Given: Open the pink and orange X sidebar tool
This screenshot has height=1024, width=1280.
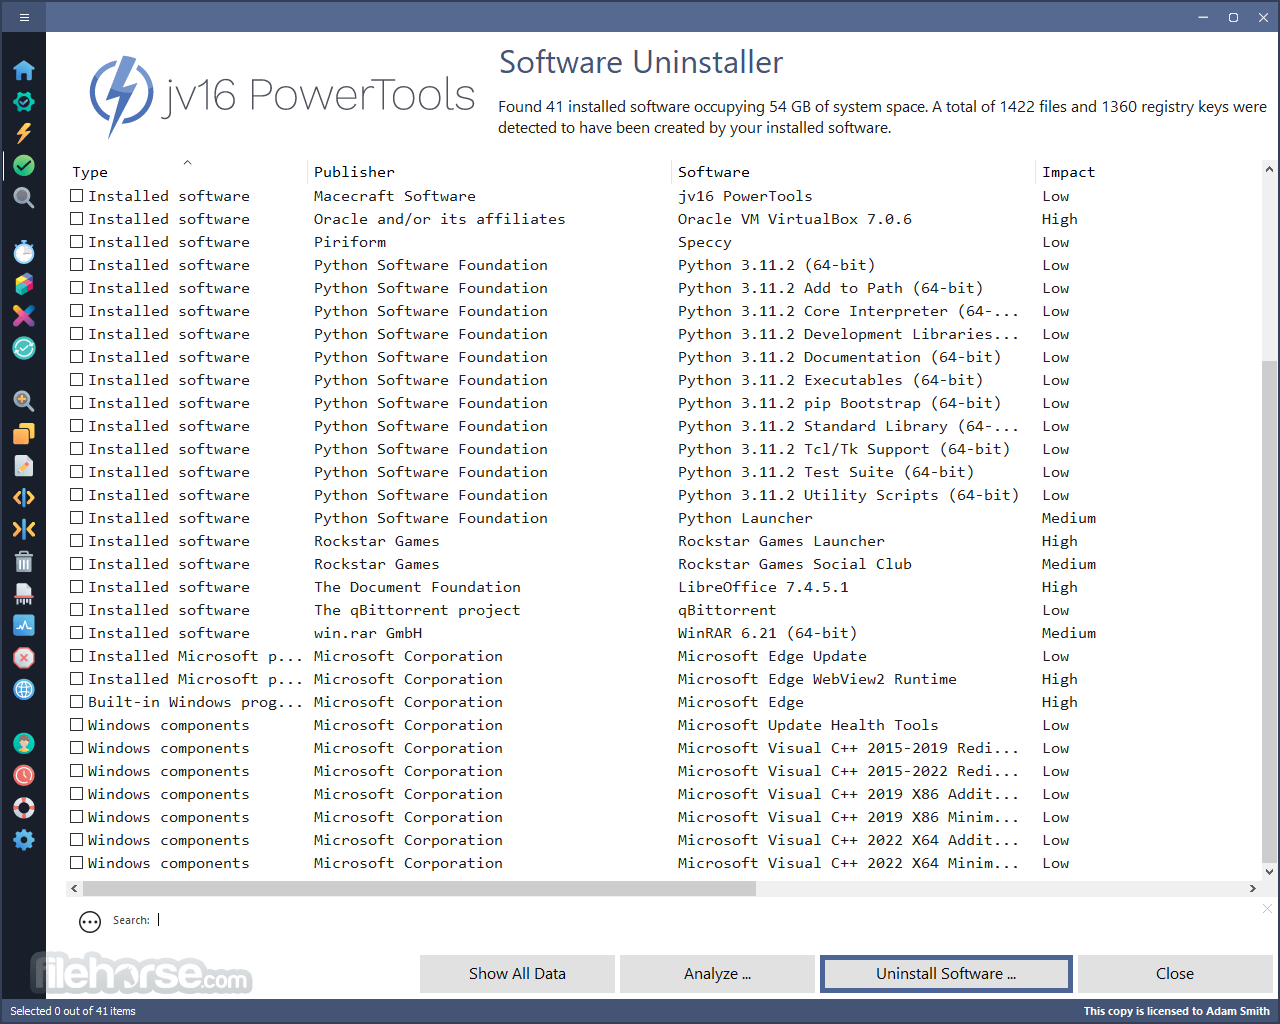Looking at the screenshot, I should point(24,316).
